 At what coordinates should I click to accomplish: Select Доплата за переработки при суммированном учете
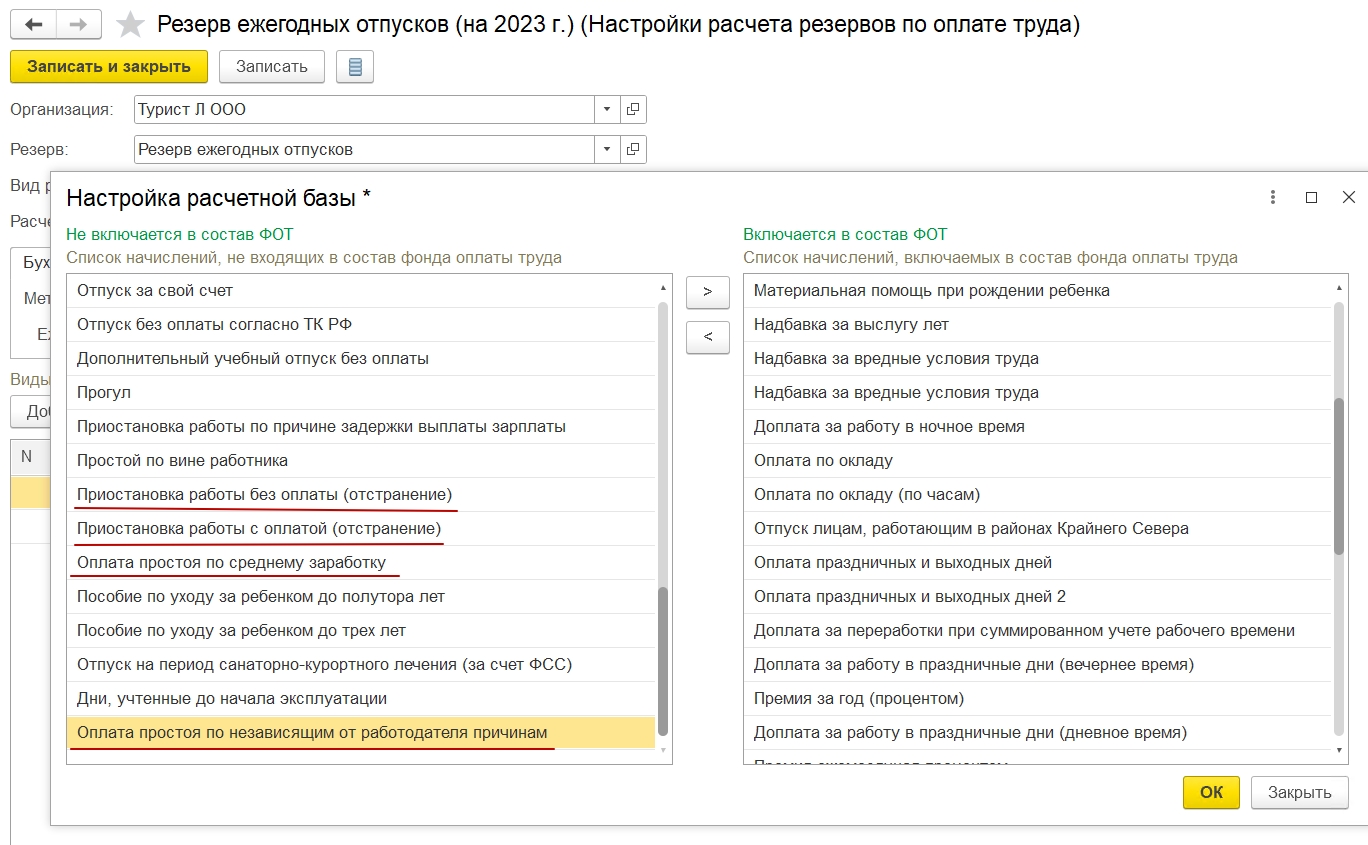(x=1038, y=631)
